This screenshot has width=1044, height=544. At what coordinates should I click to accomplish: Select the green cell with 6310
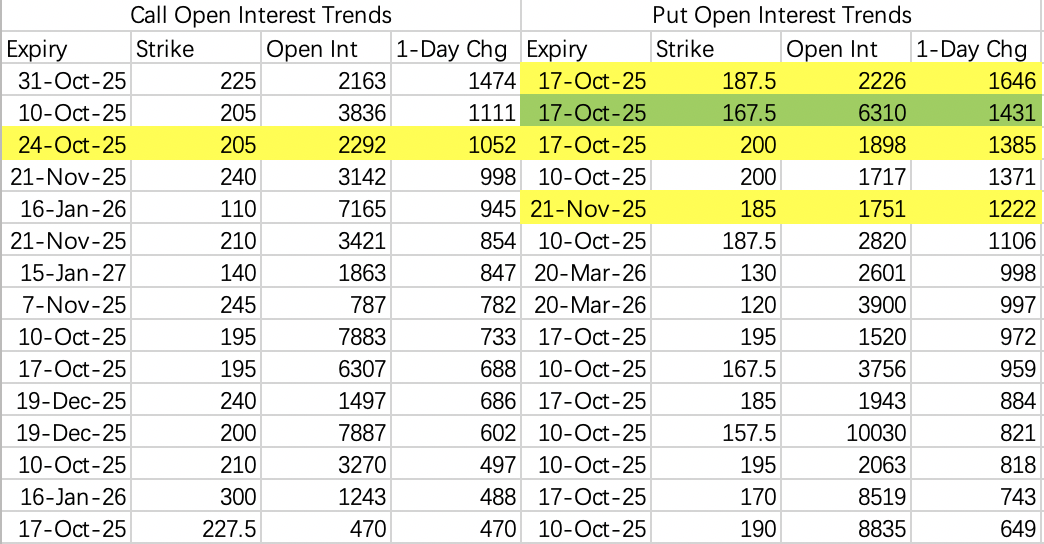pos(846,113)
